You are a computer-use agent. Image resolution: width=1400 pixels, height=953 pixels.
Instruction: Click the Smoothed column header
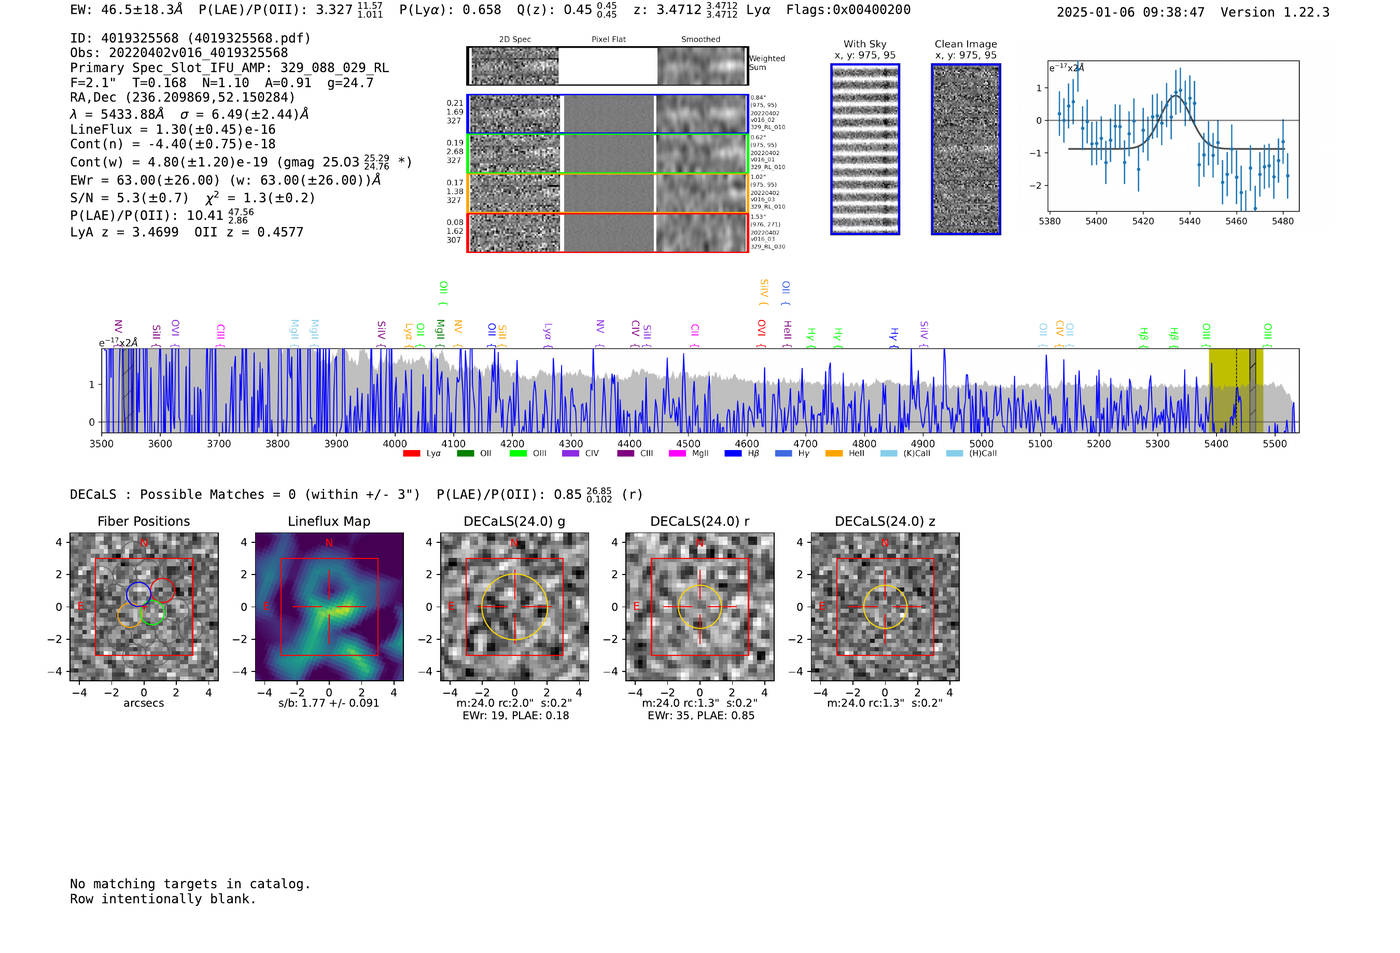point(700,40)
